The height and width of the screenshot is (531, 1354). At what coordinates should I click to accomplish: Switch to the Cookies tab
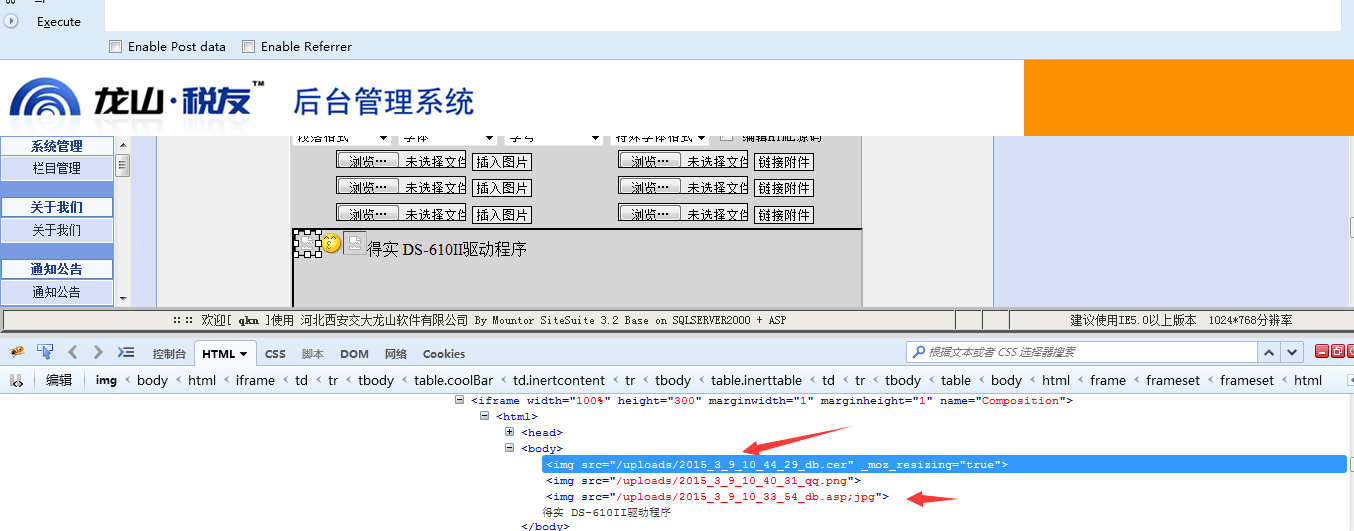point(444,354)
